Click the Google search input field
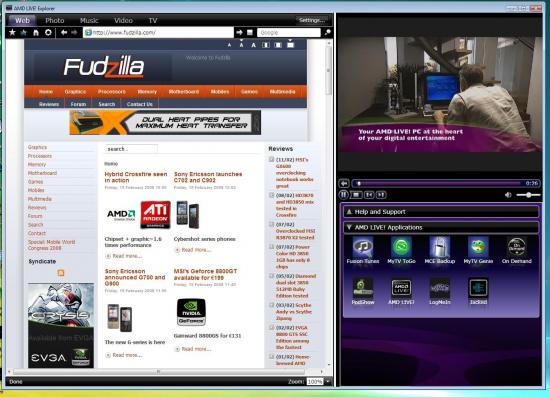Image resolution: width=550 pixels, height=397 pixels. (289, 33)
